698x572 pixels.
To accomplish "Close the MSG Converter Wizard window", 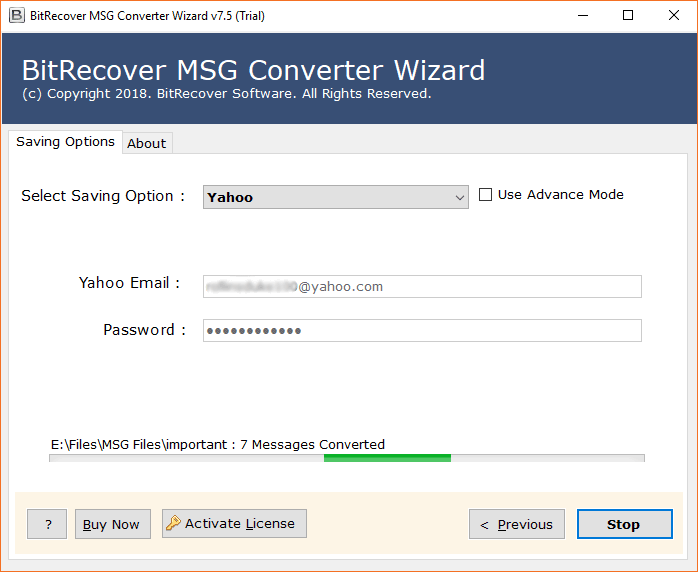I will tap(674, 16).
